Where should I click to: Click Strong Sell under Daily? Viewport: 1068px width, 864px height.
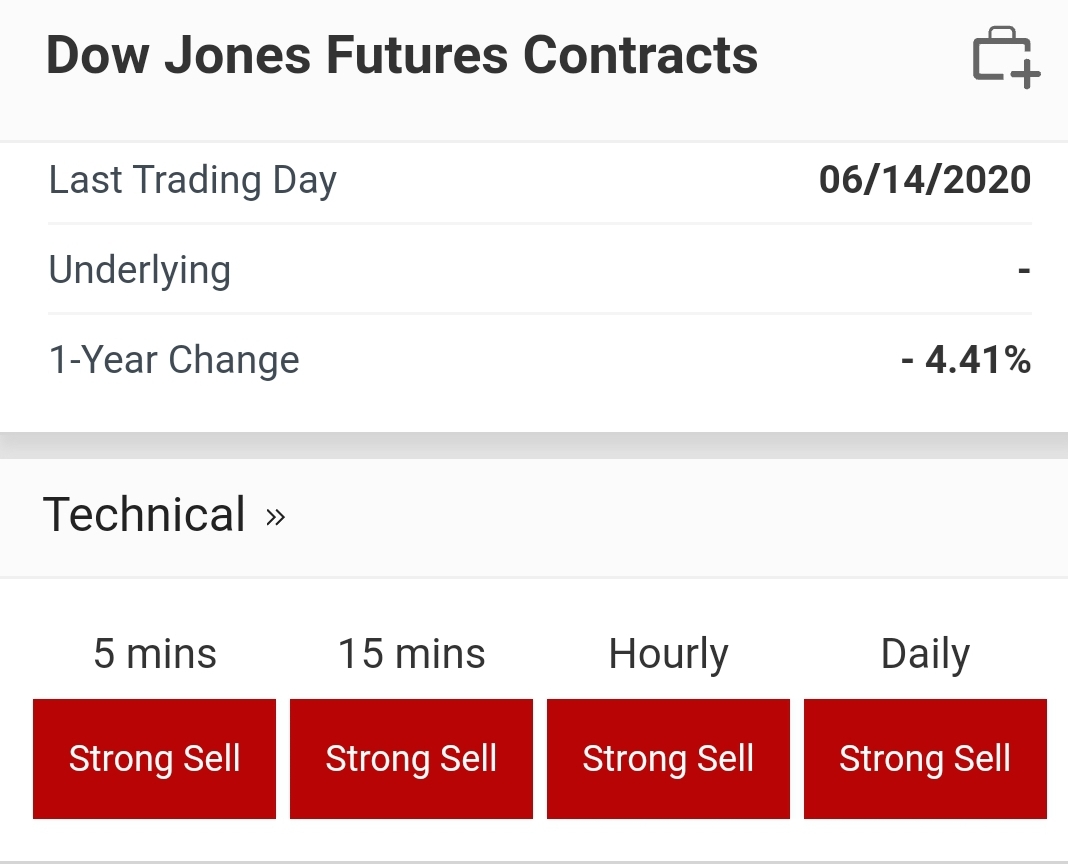tap(925, 758)
